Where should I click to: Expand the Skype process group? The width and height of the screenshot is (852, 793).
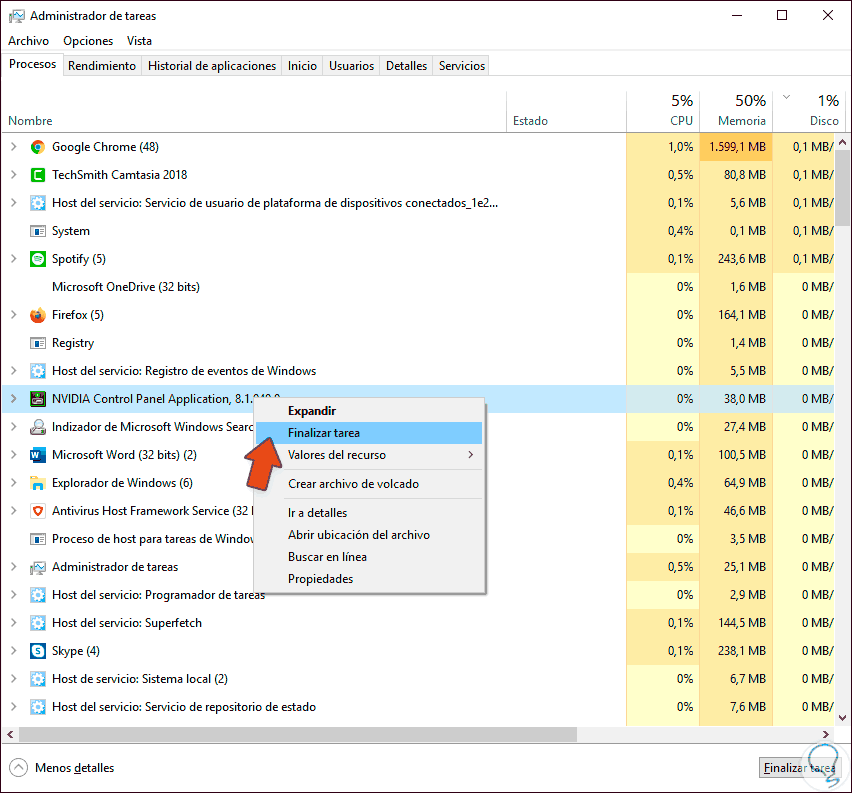pyautogui.click(x=14, y=651)
